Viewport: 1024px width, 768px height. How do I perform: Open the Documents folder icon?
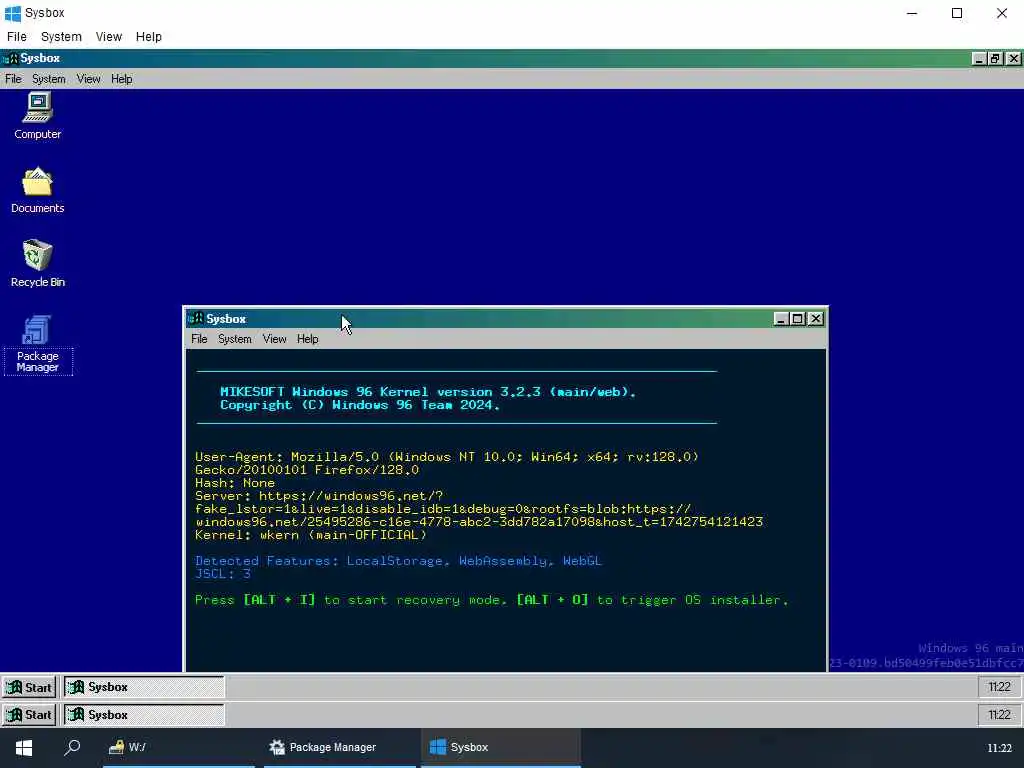click(x=37, y=190)
